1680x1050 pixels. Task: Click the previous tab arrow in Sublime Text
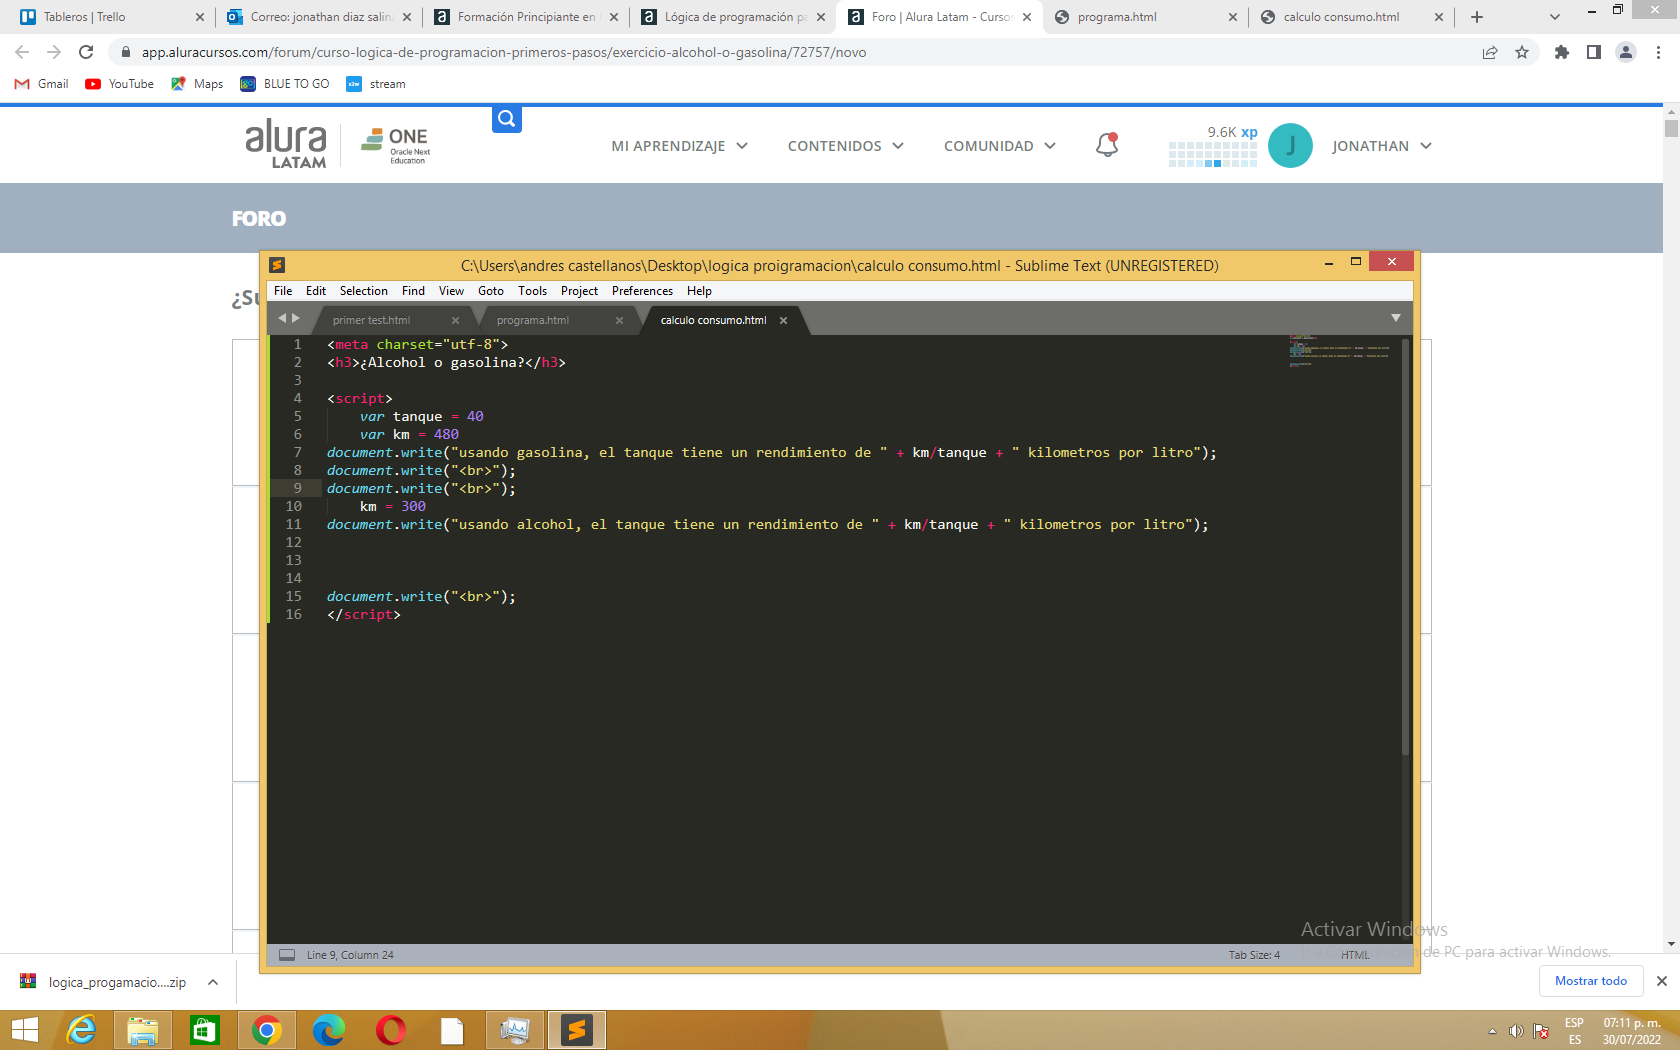click(x=282, y=318)
